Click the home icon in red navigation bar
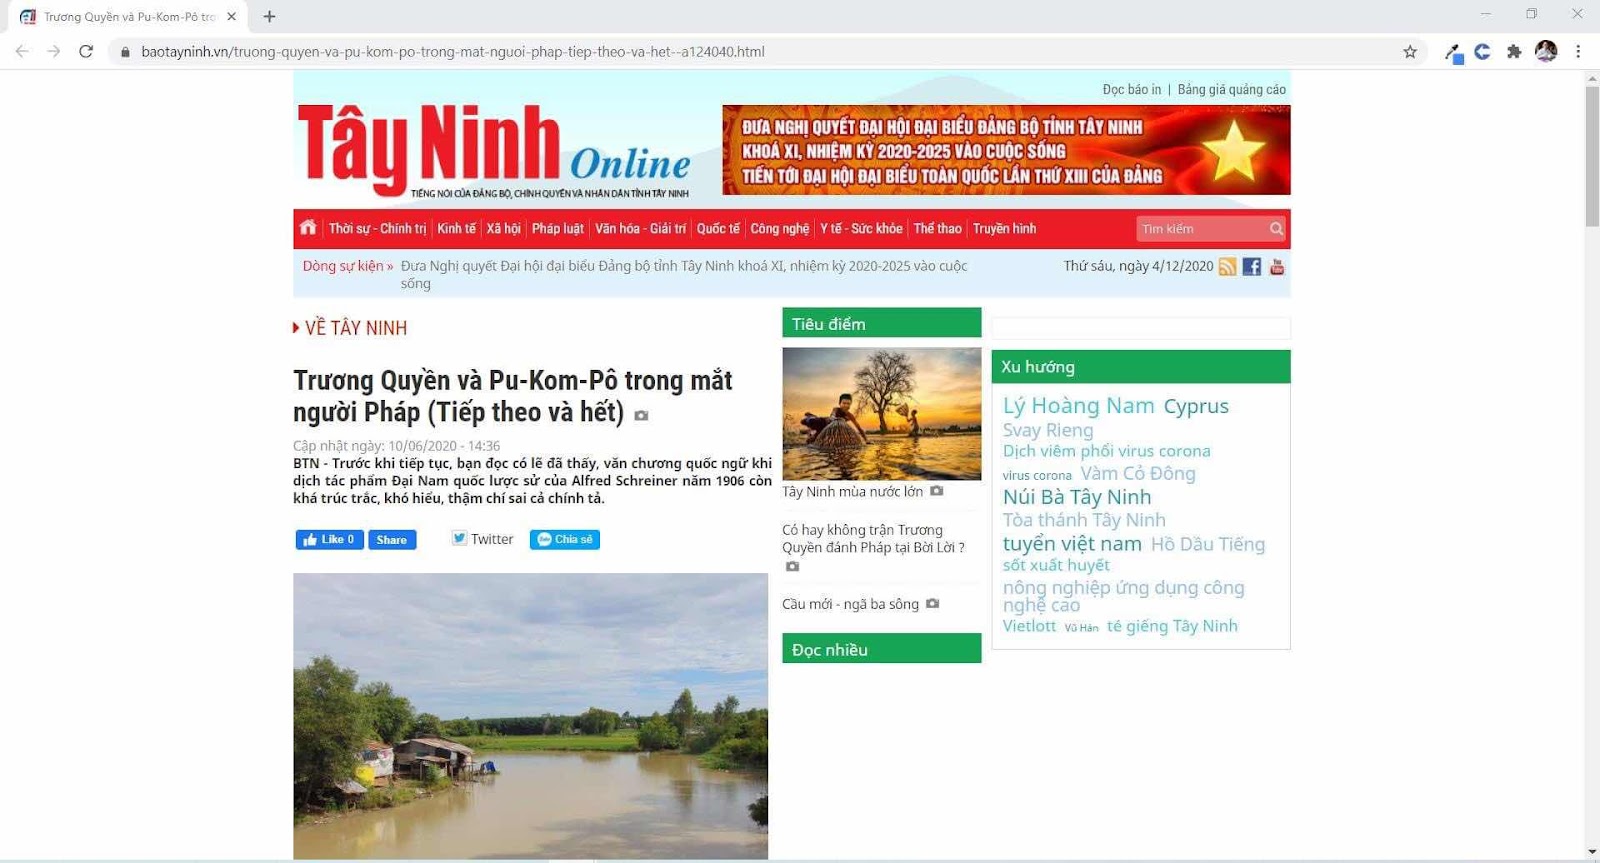This screenshot has height=863, width=1600. coord(308,228)
